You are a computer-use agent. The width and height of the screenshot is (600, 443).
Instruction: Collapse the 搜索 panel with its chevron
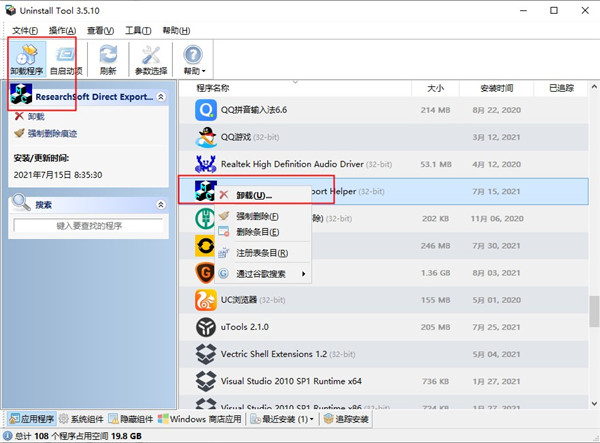coord(162,204)
